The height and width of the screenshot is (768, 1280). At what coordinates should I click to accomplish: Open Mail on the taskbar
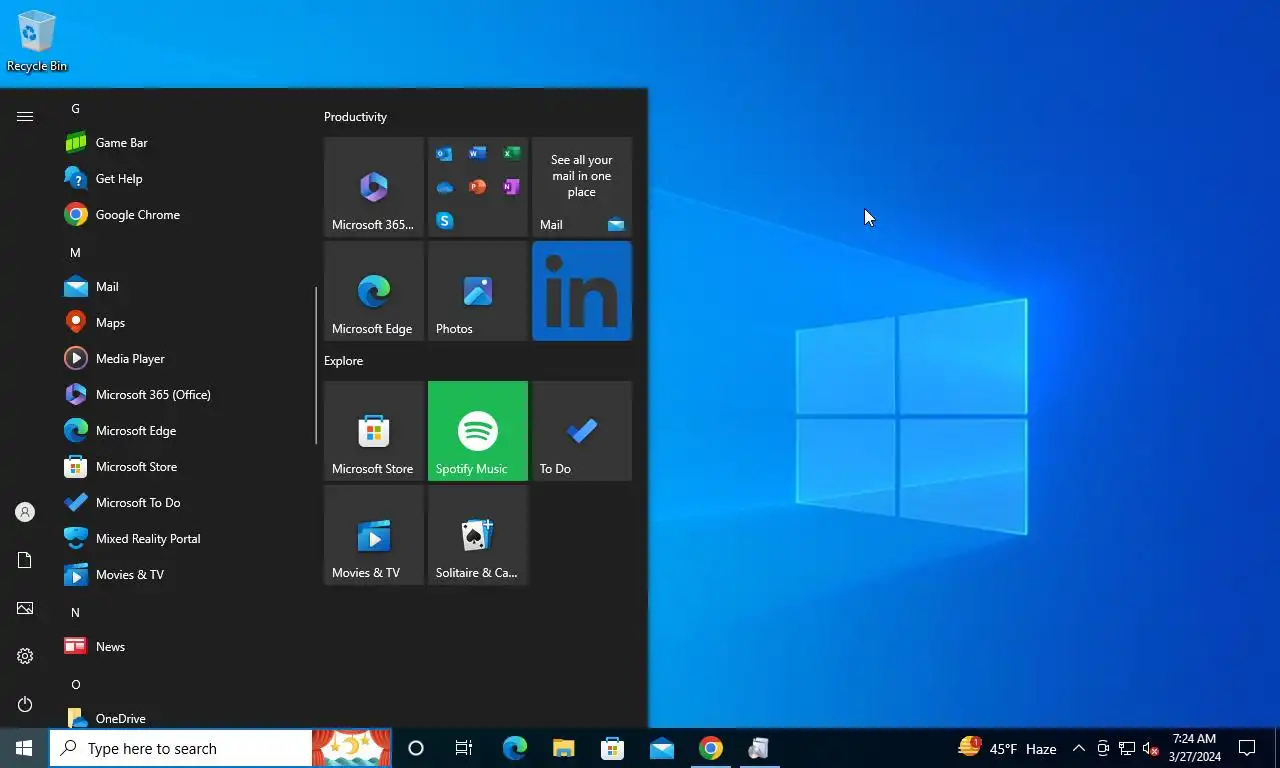tap(661, 748)
